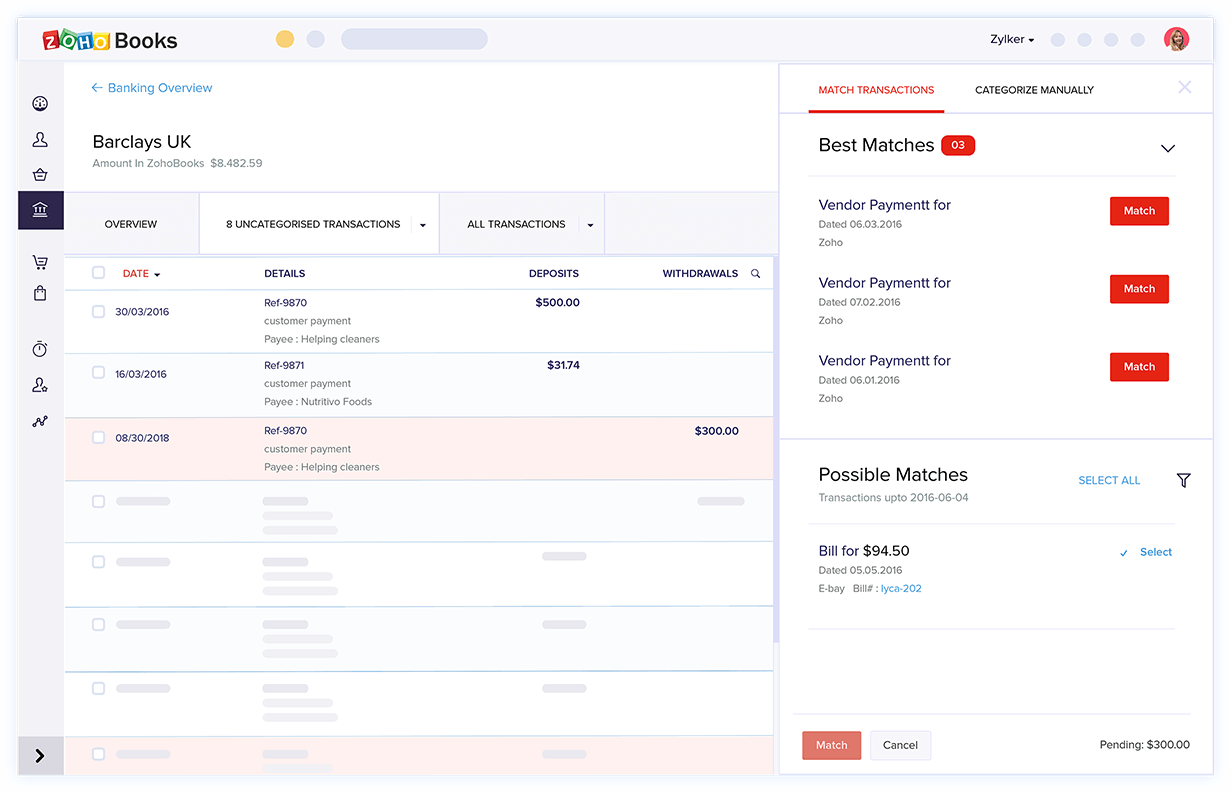Select the Banking building icon in sidebar
This screenshot has width=1231, height=793.
[40, 210]
